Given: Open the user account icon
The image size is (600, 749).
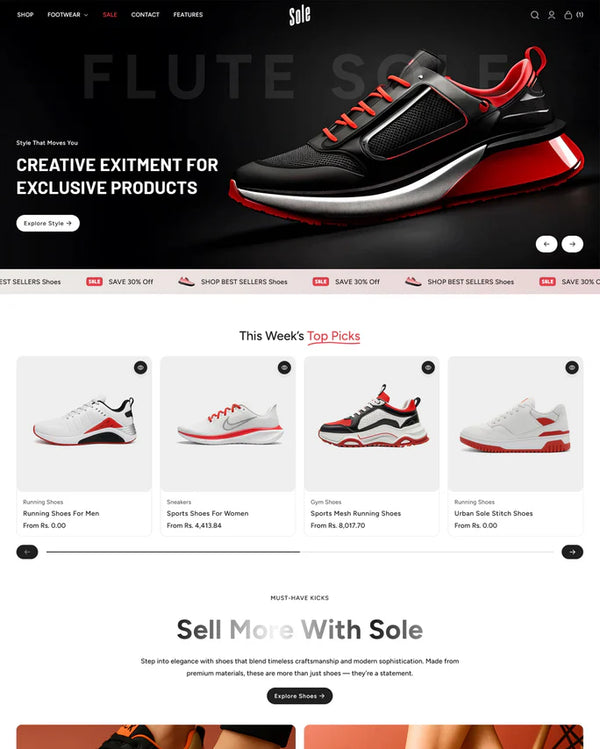Looking at the screenshot, I should 551,15.
